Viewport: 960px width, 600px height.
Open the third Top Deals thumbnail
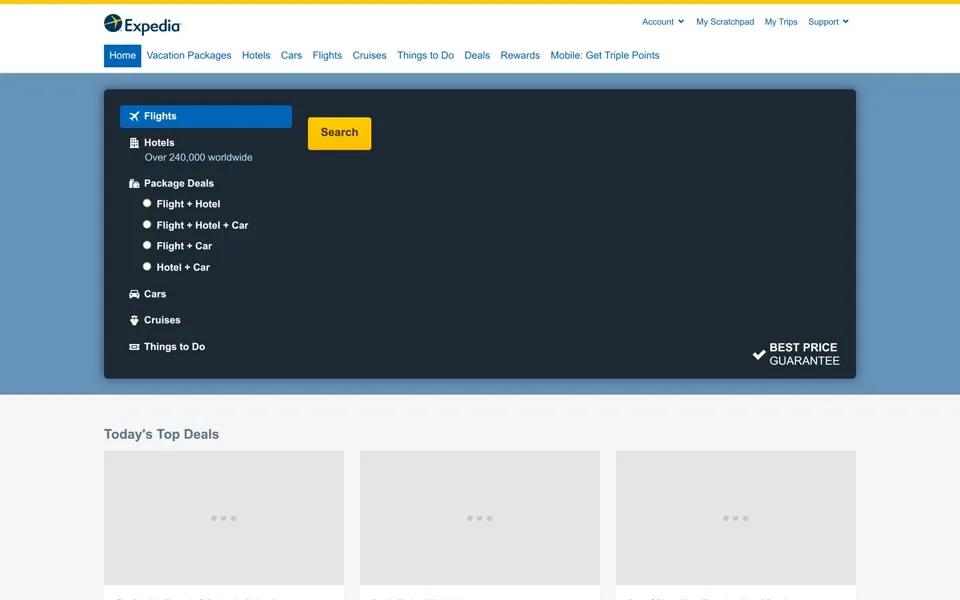(x=736, y=518)
